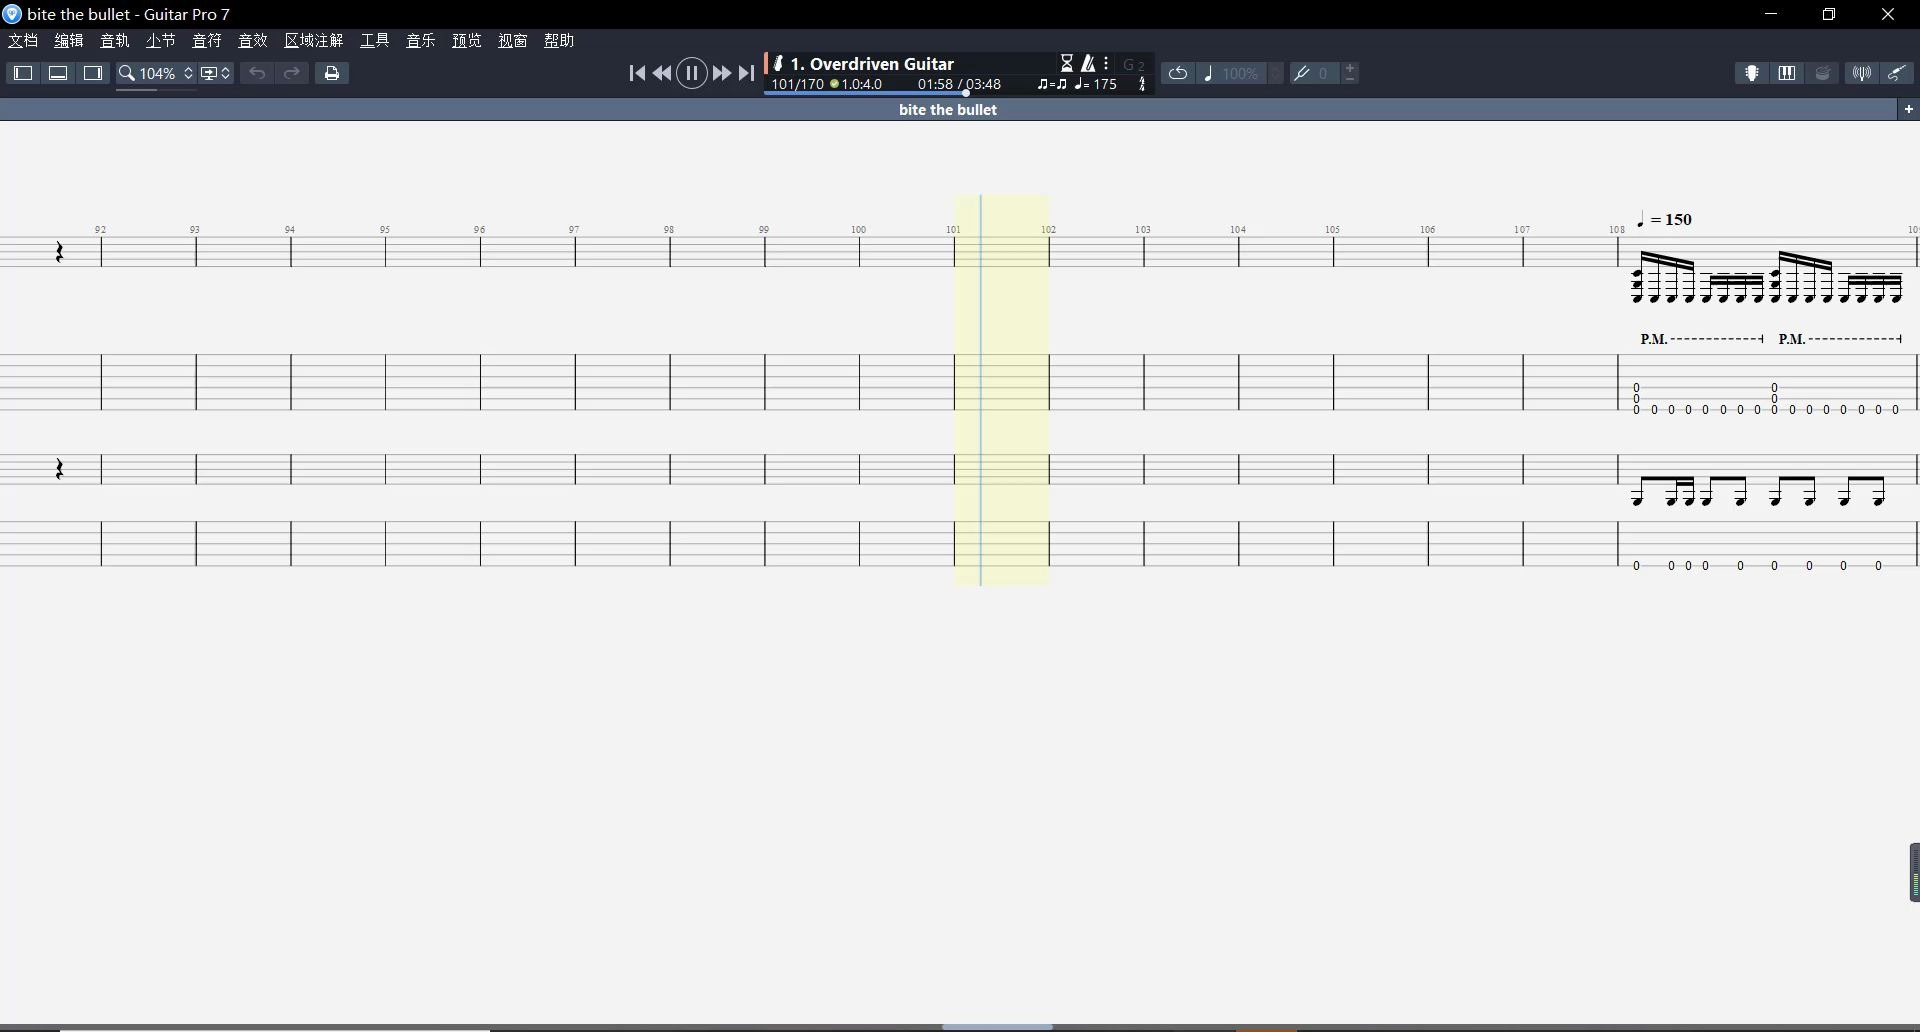1920x1032 pixels.
Task: Open the 1. Overdriven Guitar track selector
Action: tap(872, 64)
